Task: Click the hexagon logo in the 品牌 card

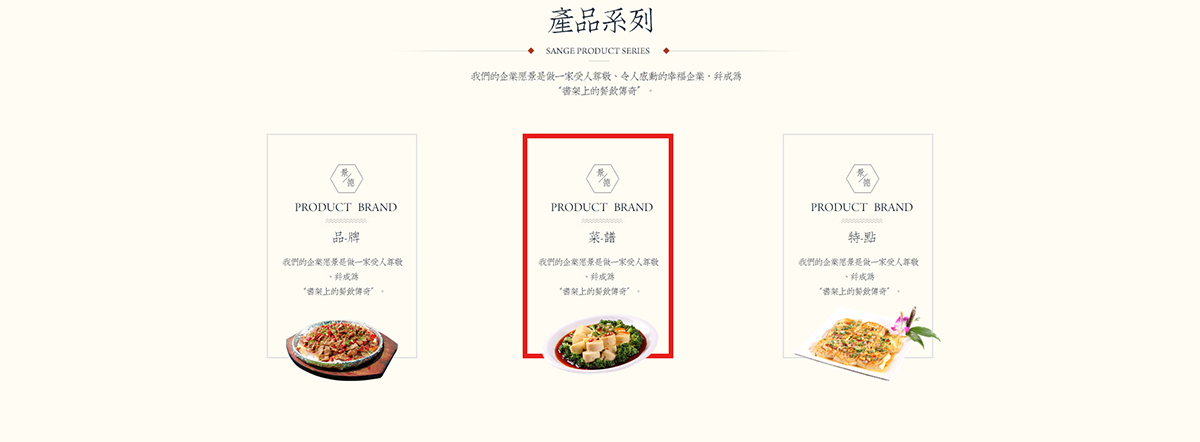Action: click(347, 179)
